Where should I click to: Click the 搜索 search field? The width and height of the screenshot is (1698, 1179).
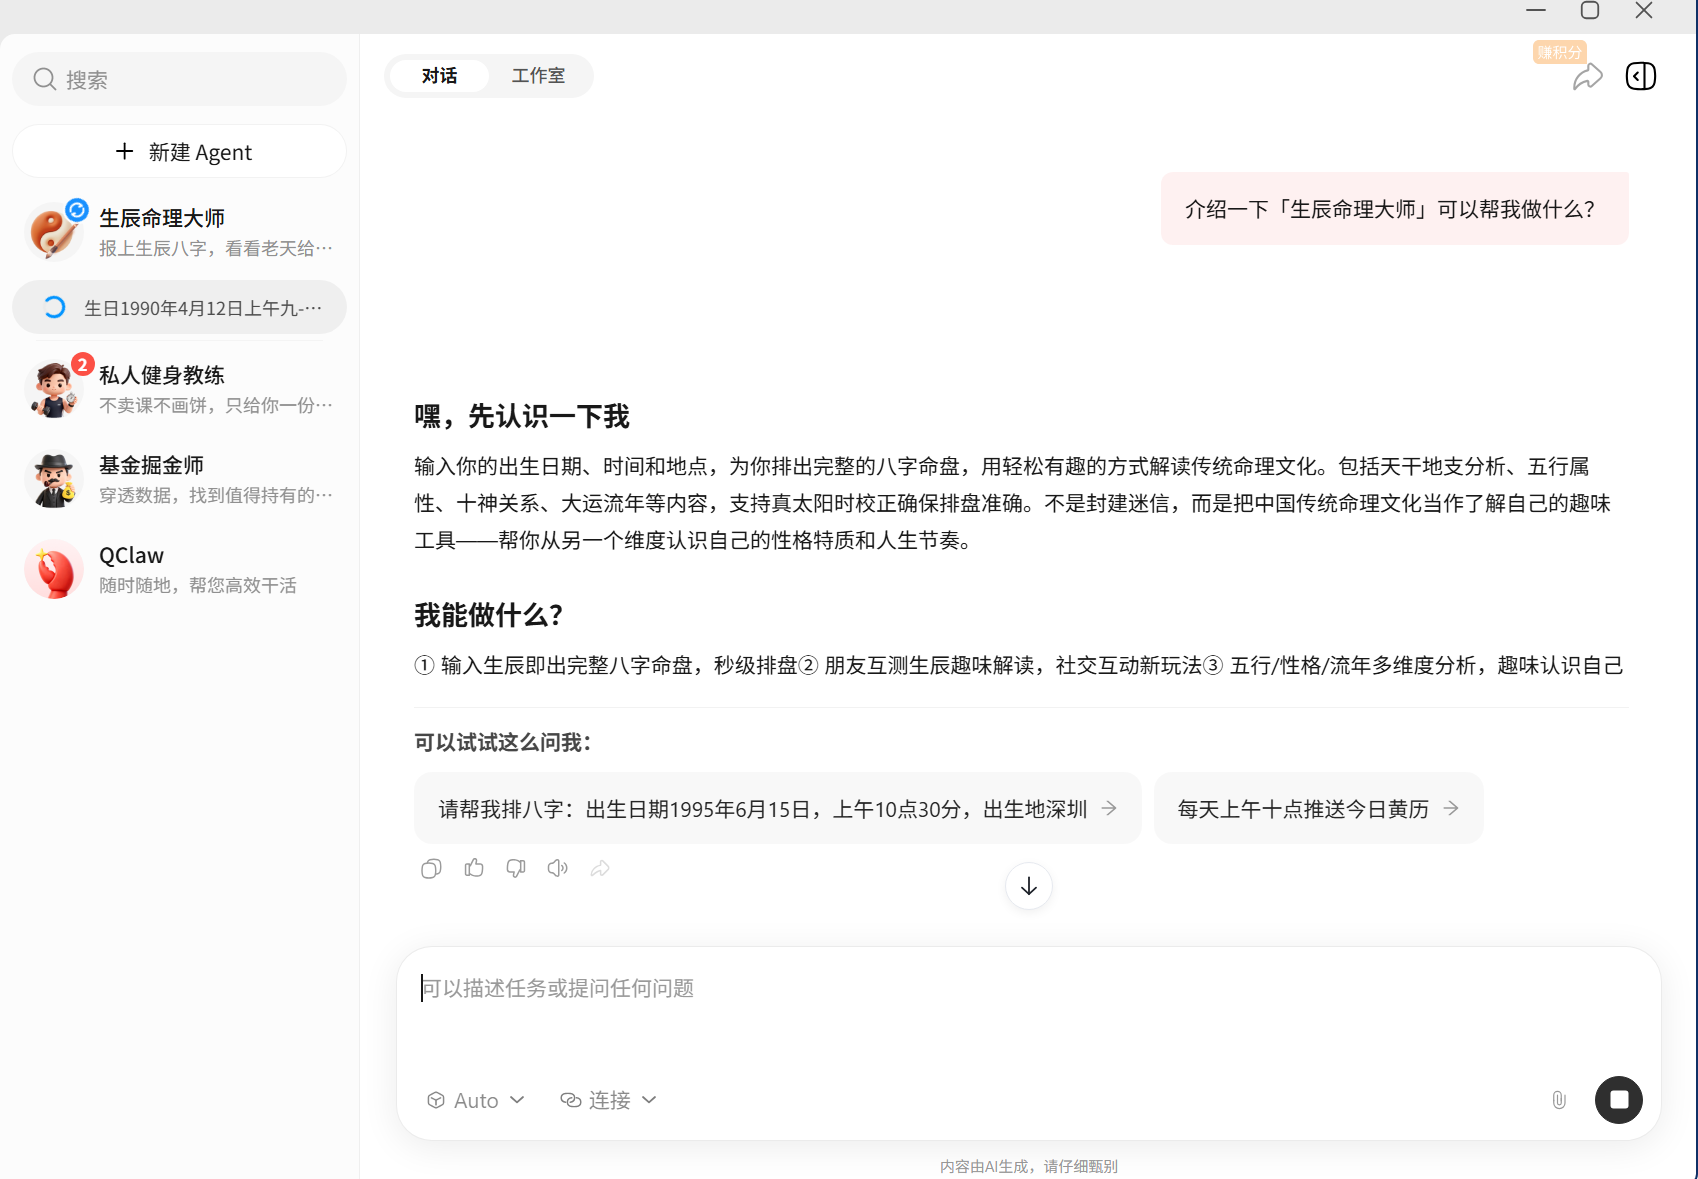(180, 79)
